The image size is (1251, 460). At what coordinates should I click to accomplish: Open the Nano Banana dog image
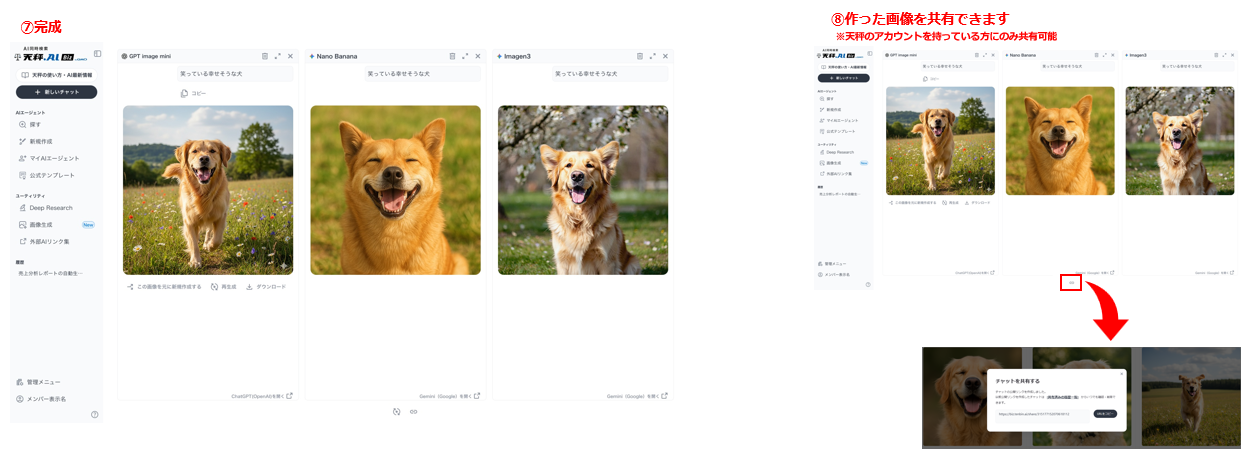coord(395,190)
